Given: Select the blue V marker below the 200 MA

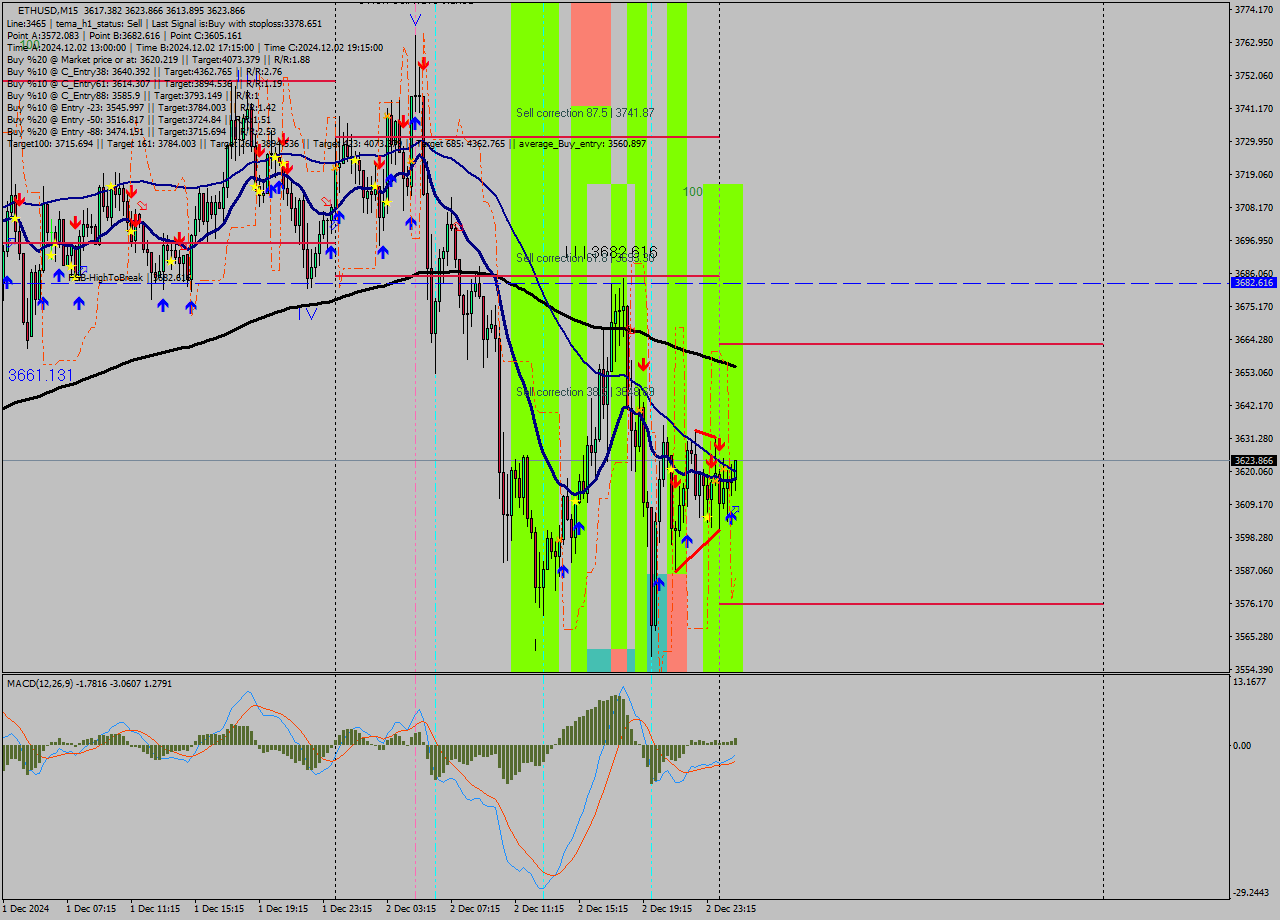Looking at the screenshot, I should click(311, 313).
